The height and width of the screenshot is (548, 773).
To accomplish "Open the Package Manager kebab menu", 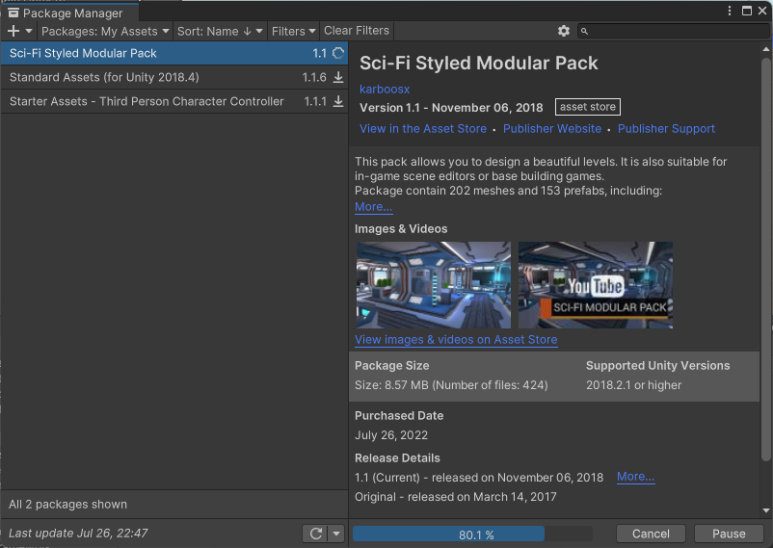I will pyautogui.click(x=730, y=11).
